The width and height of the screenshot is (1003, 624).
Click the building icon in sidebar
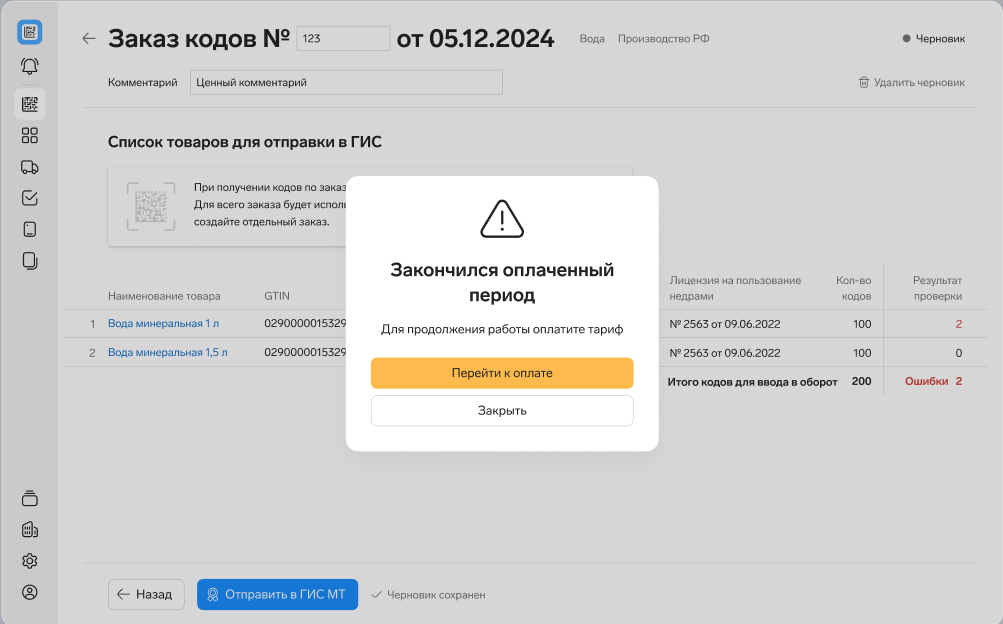click(x=30, y=529)
